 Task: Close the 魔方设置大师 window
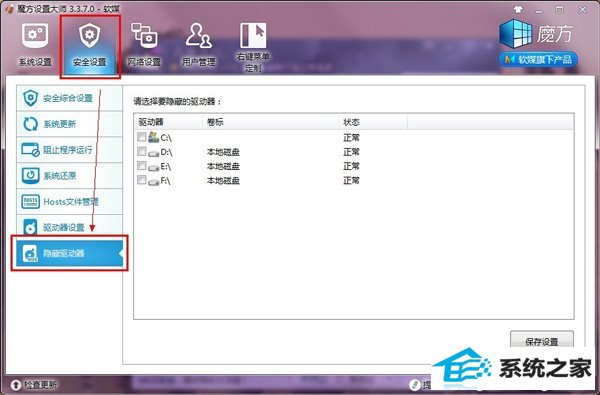pyautogui.click(x=582, y=10)
